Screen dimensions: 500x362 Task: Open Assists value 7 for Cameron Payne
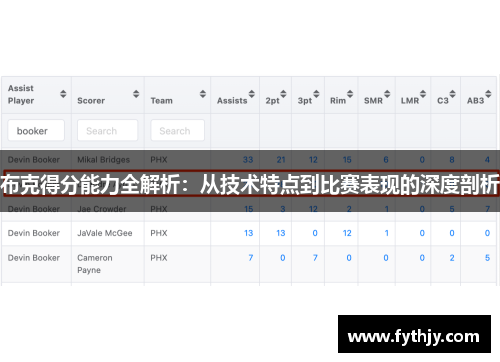pos(251,258)
